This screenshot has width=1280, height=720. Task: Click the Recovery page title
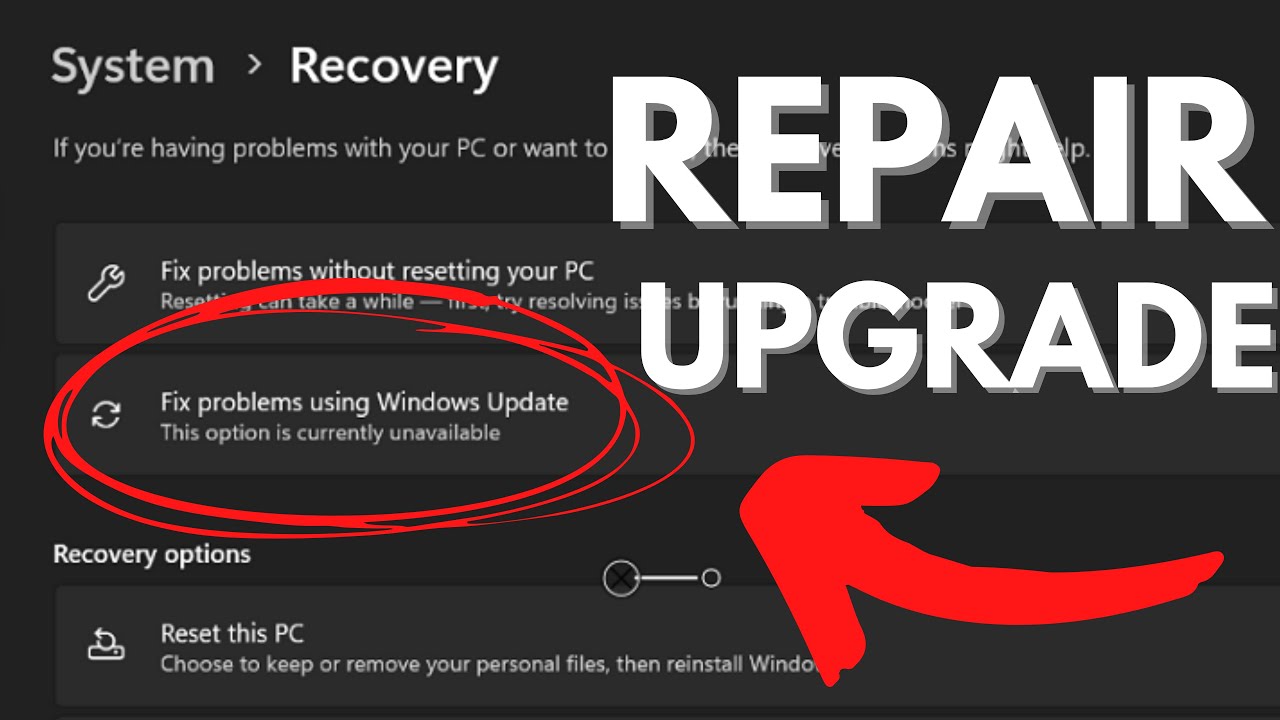coord(393,68)
